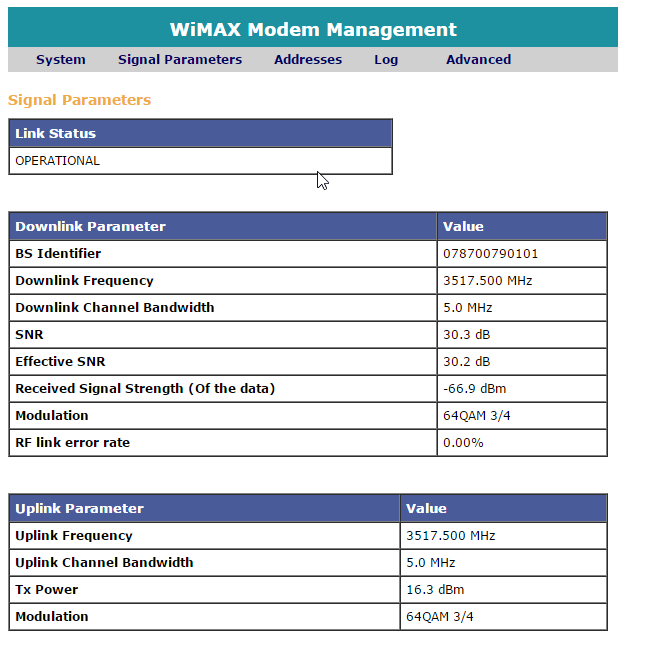The image size is (659, 648).
Task: Click the orange Signal Parameters heading
Action: (x=79, y=100)
